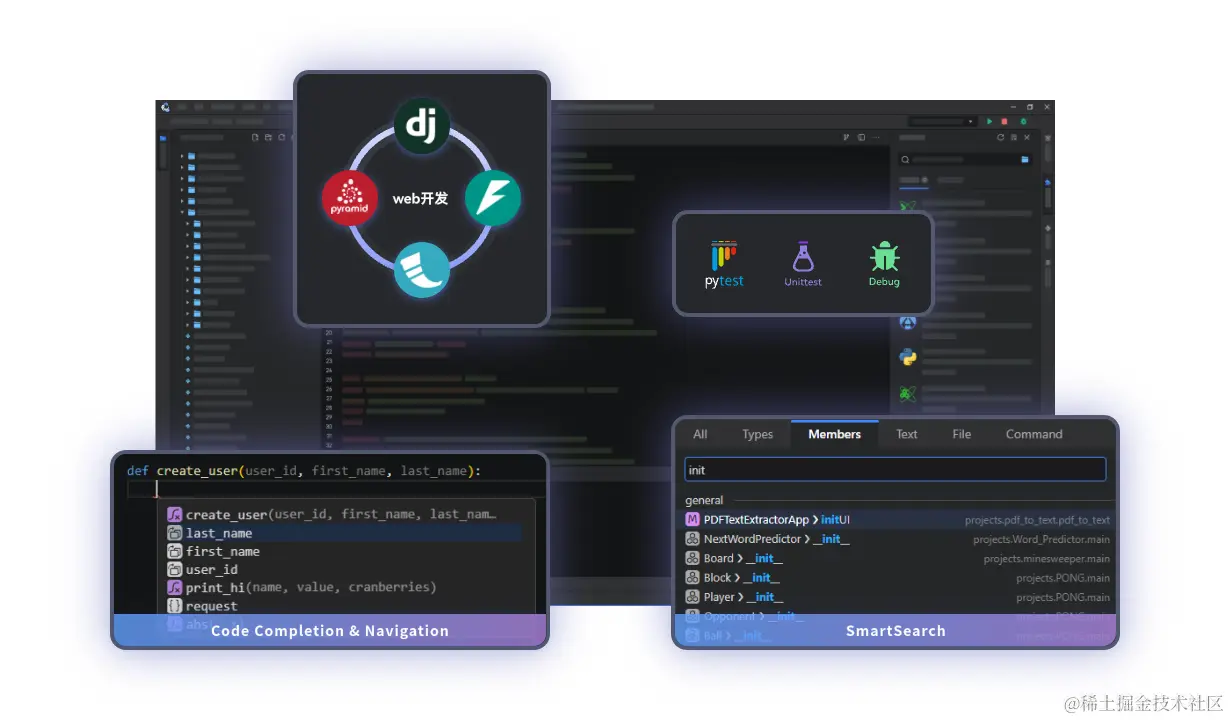Select the pytest icon
The height and width of the screenshot is (720, 1230).
tap(724, 265)
